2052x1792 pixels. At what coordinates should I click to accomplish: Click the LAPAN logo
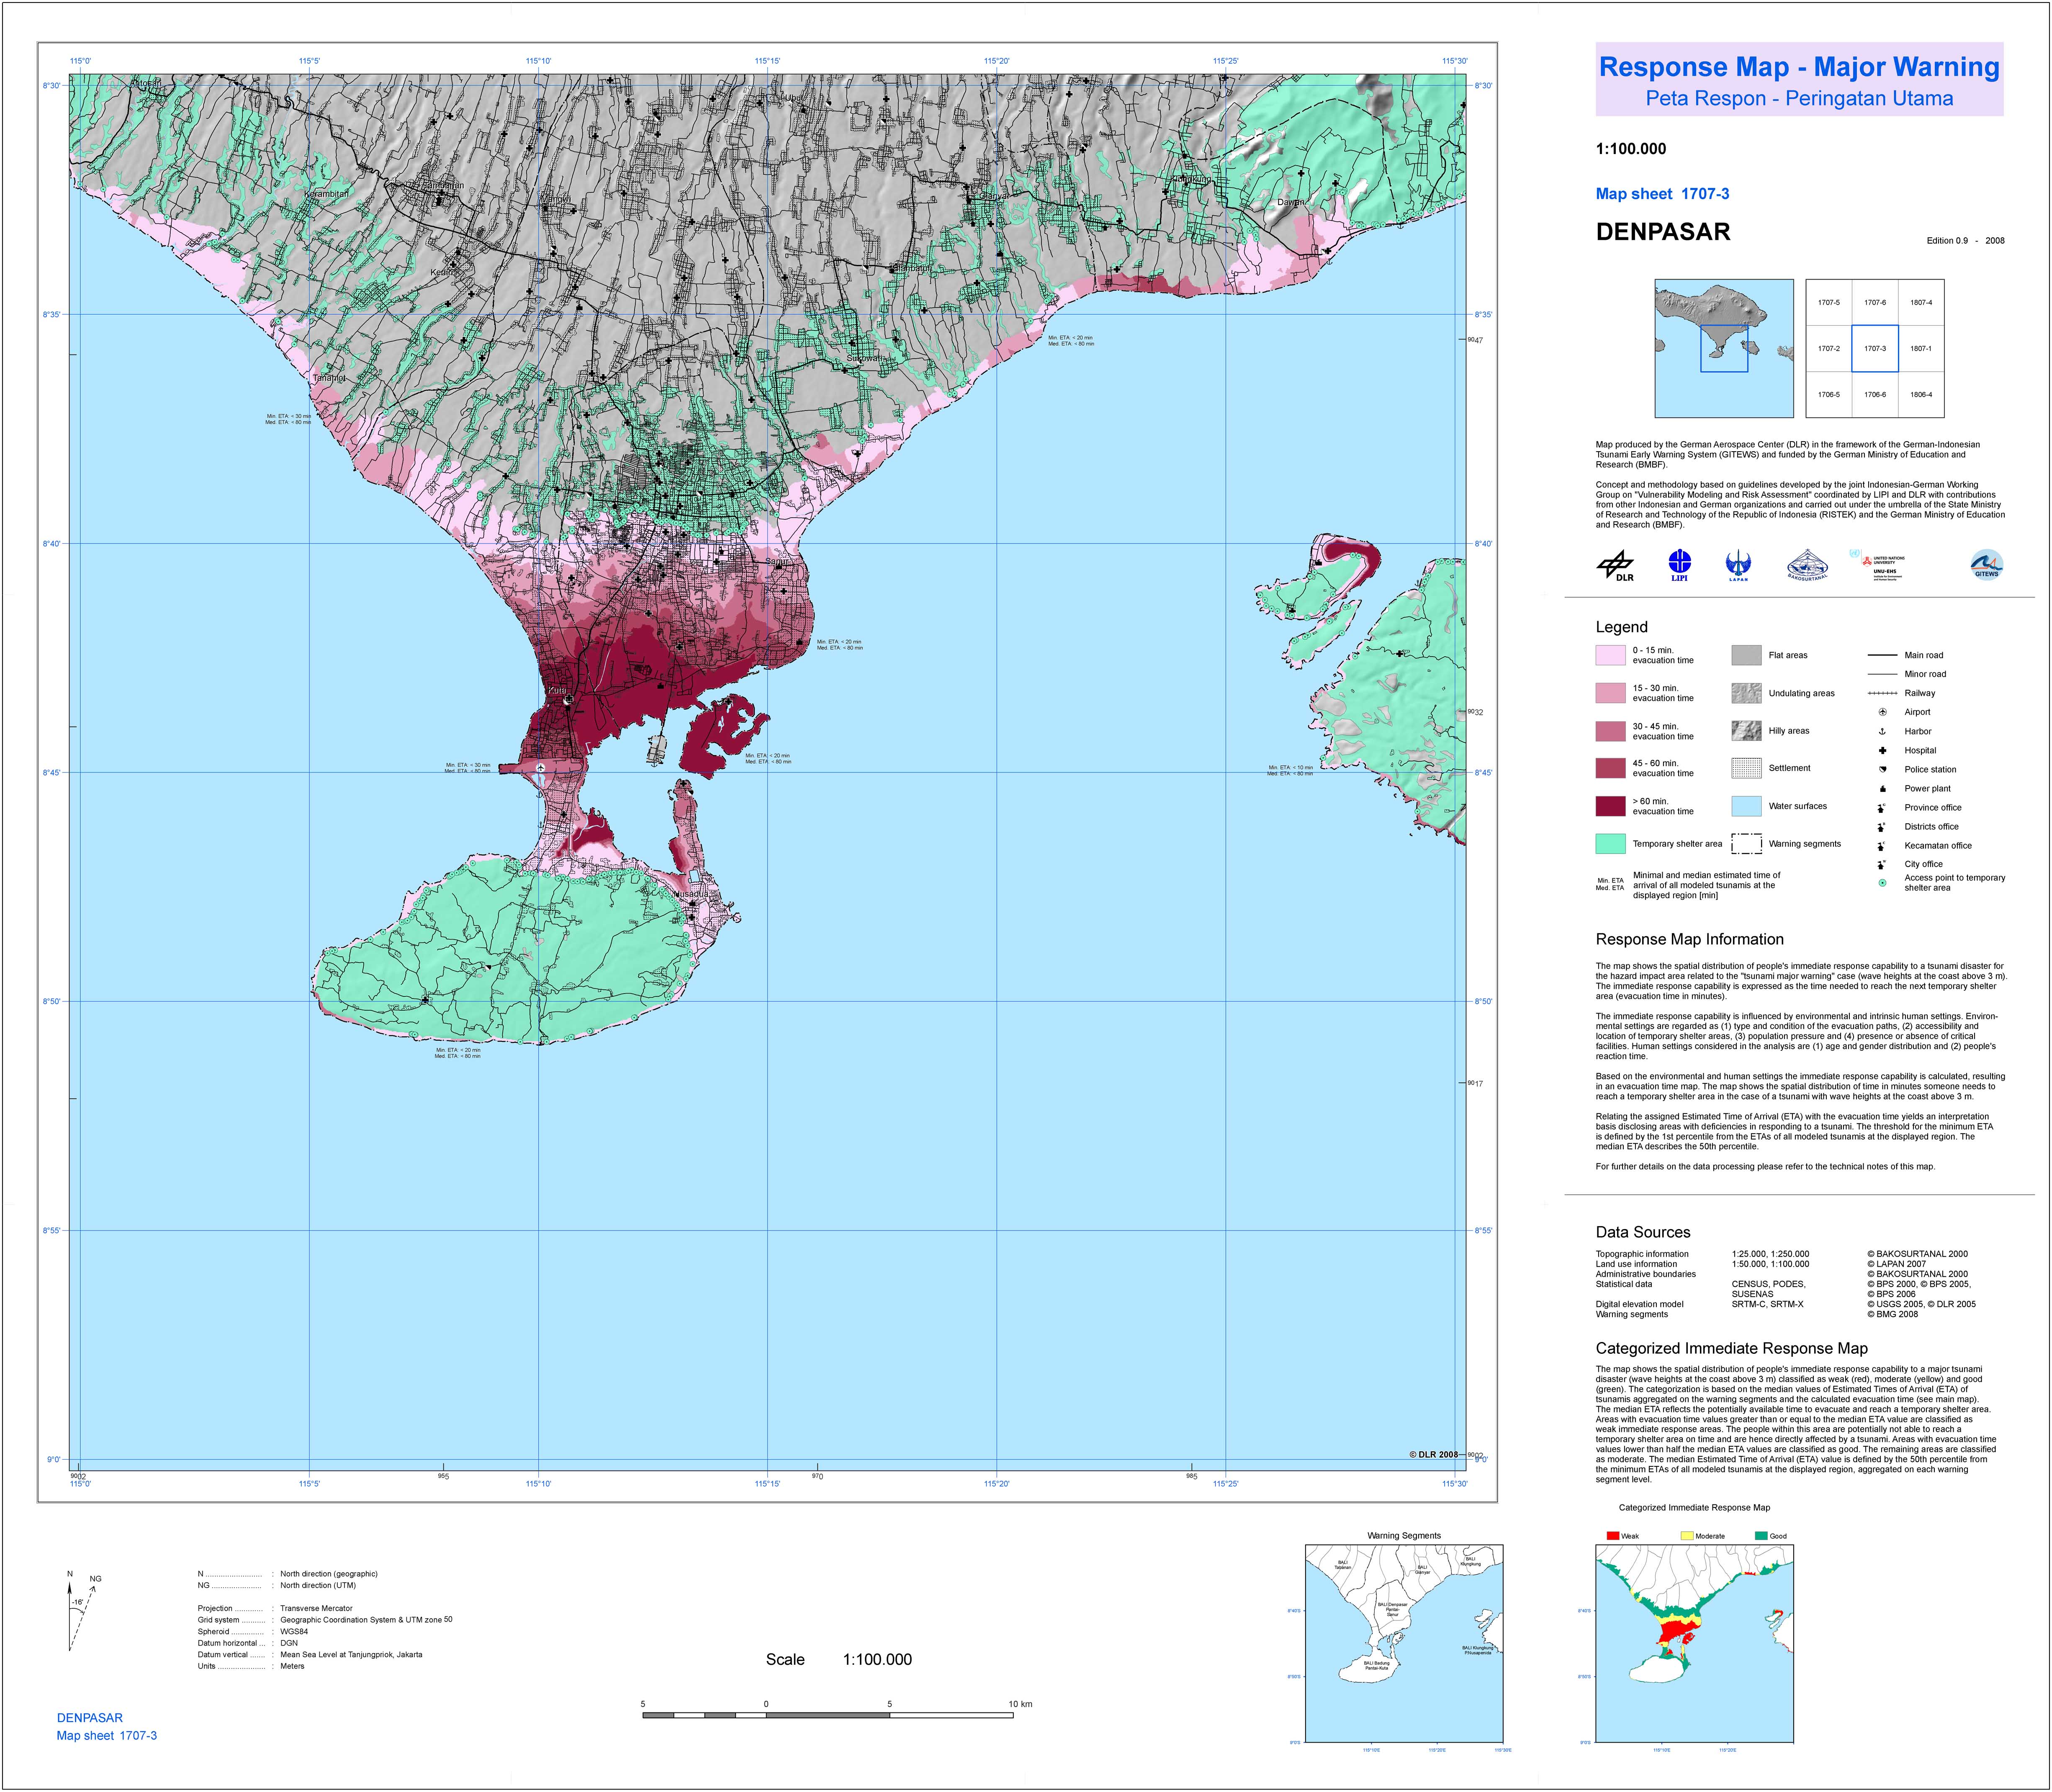click(x=1739, y=566)
